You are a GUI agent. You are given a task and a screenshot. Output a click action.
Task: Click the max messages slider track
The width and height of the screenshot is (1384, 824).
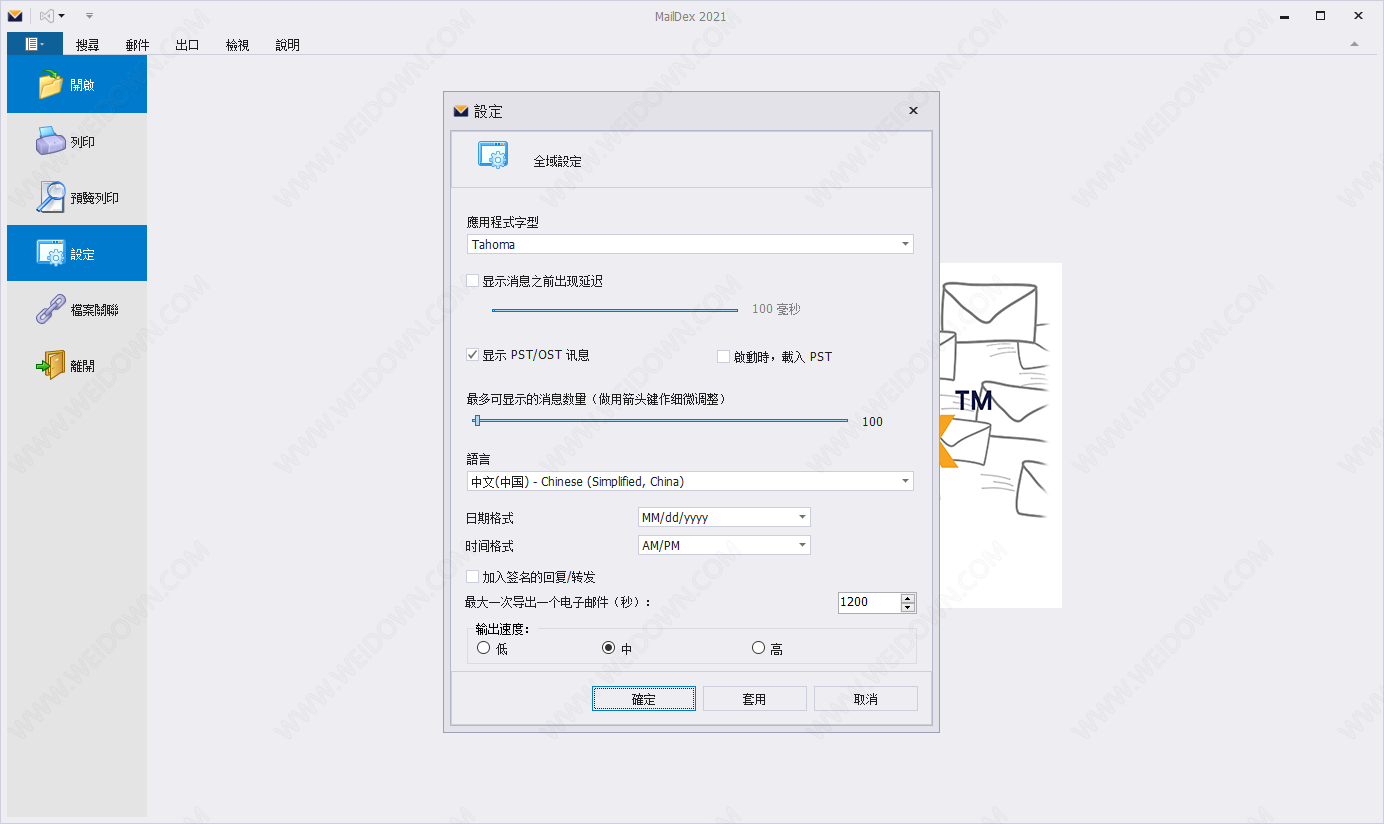(660, 421)
